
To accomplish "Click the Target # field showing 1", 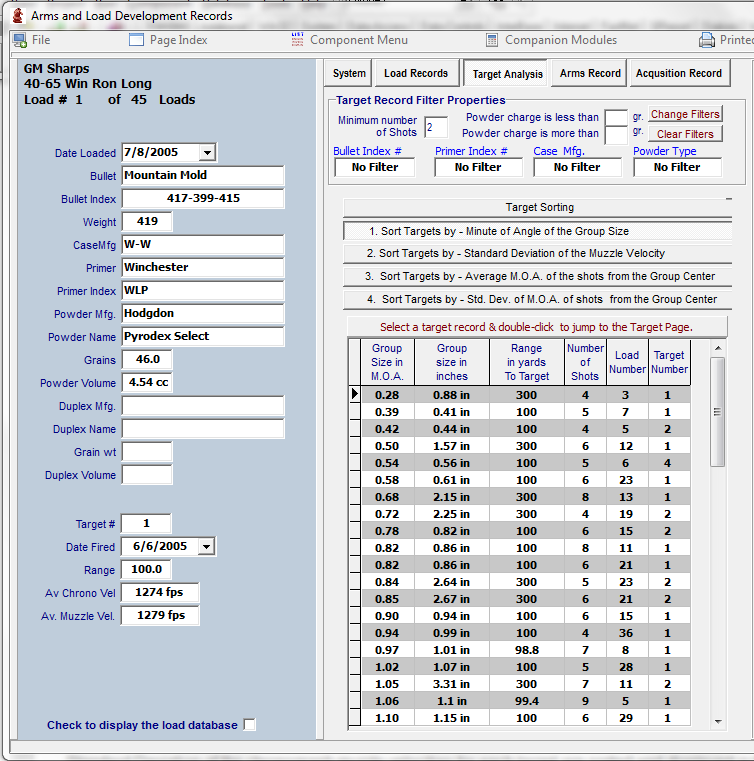I will pos(146,523).
